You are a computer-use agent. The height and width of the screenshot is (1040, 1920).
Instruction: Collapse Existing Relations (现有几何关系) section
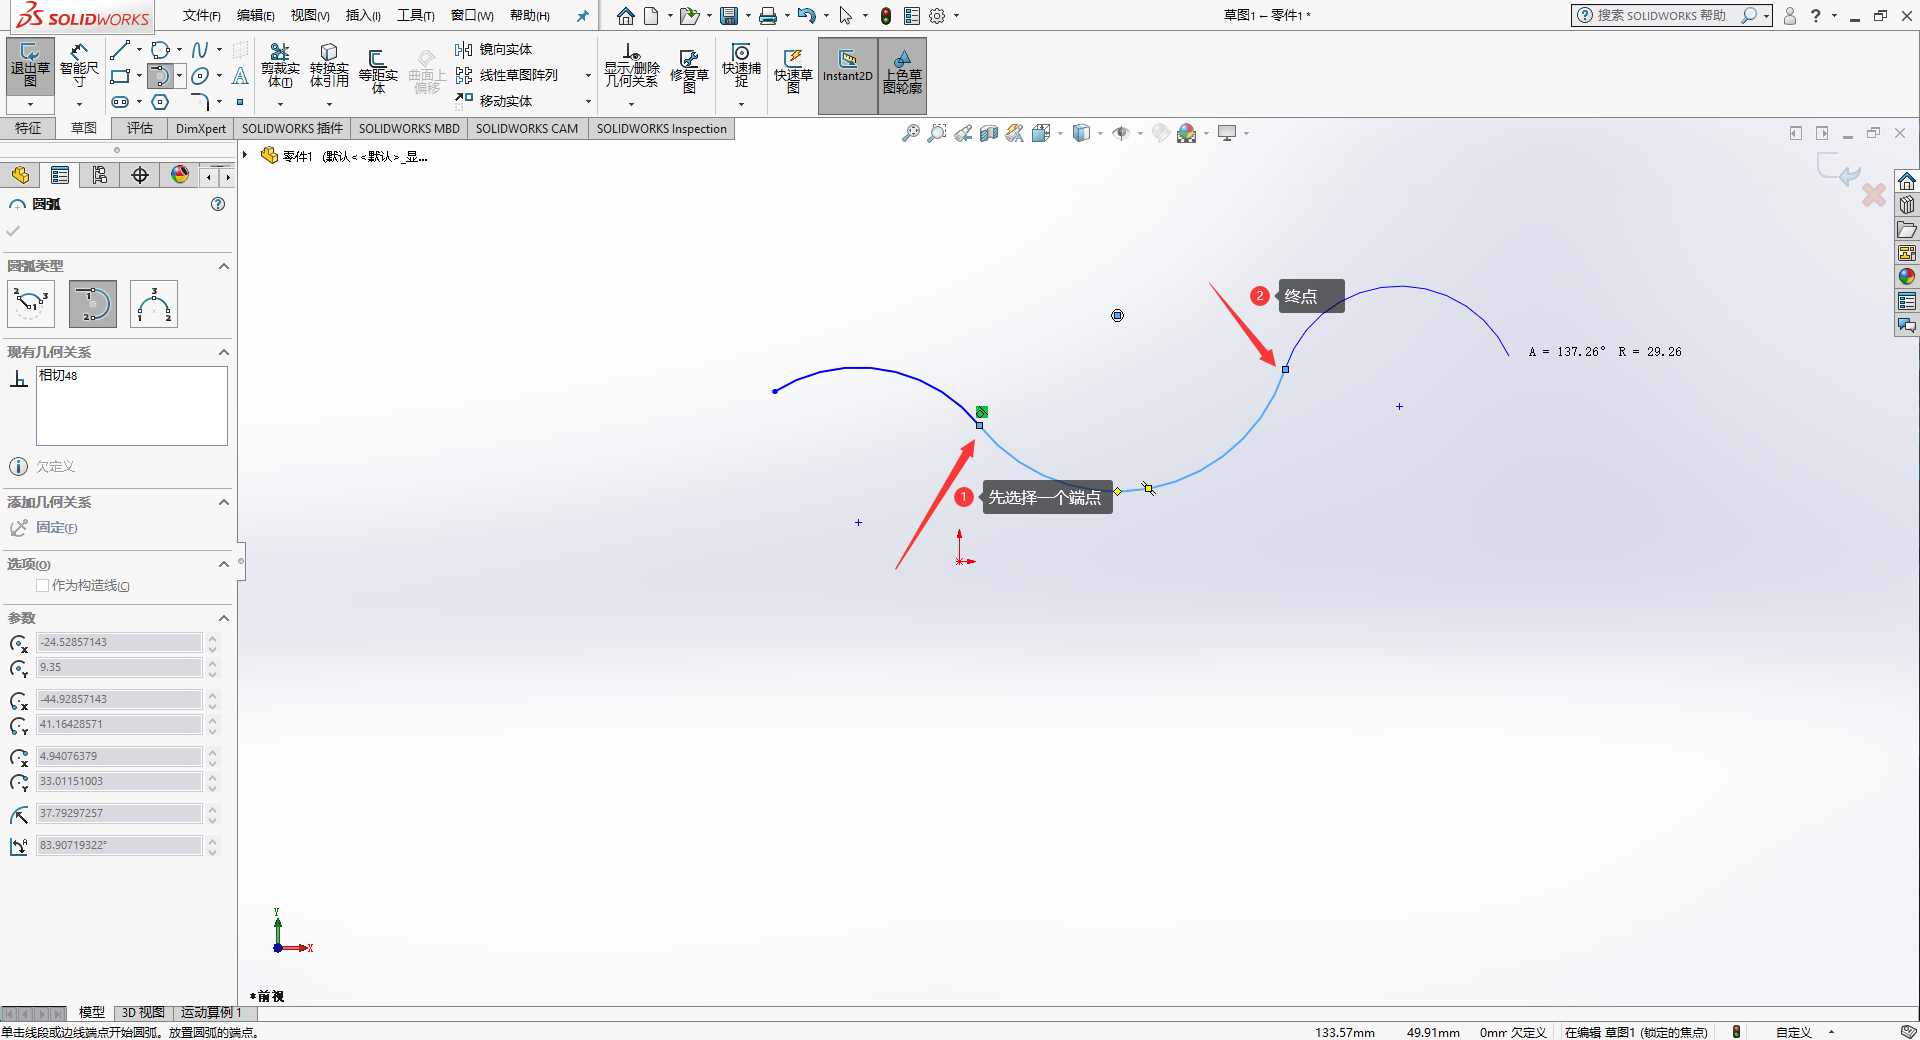coord(224,352)
